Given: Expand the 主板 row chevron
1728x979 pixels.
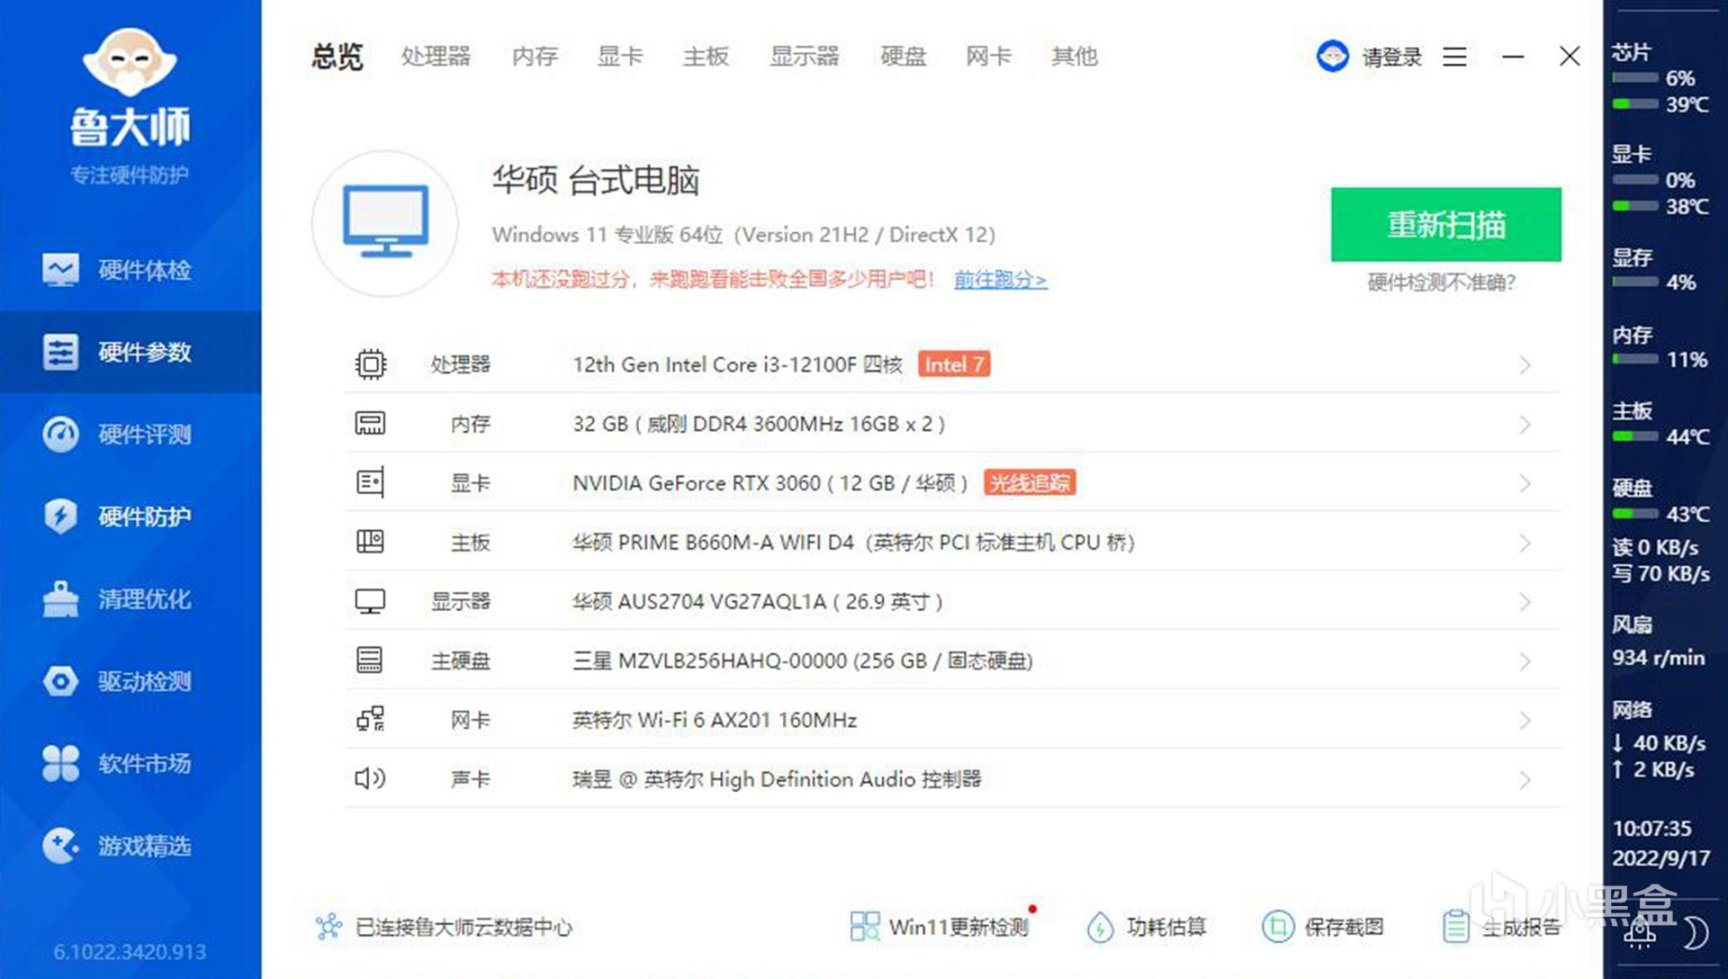Looking at the screenshot, I should [1524, 543].
